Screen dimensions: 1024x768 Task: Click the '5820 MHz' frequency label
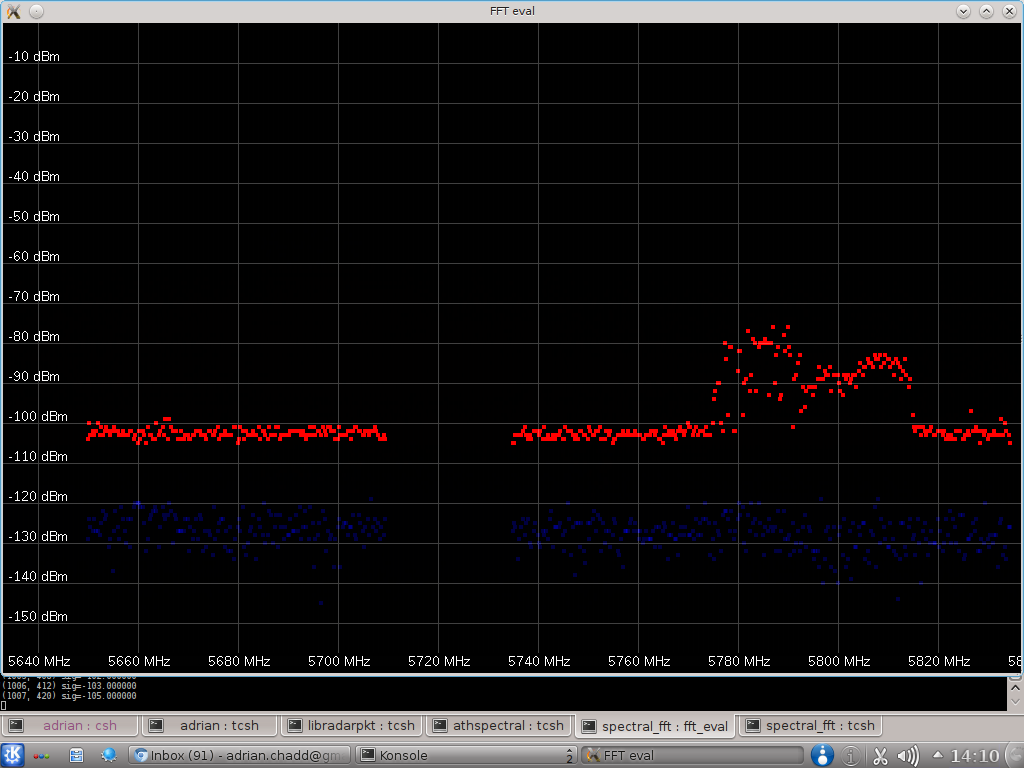(x=939, y=662)
